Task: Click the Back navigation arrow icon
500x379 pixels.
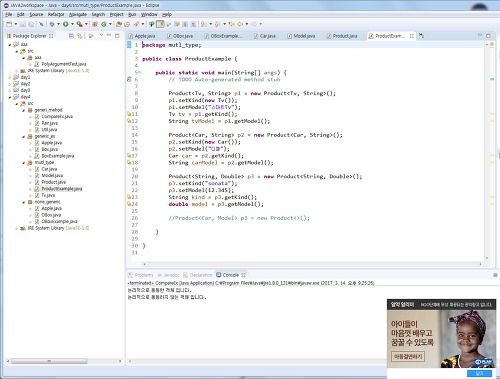Action: click(240, 24)
